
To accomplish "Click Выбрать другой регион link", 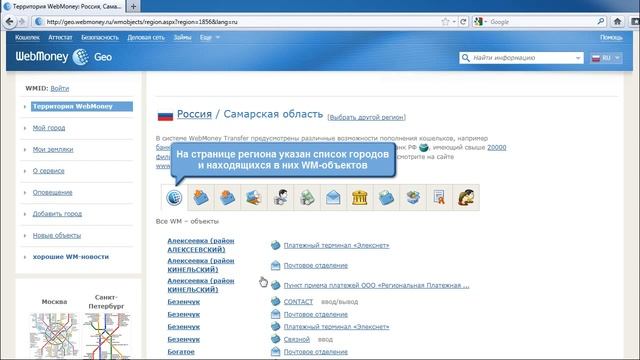I will pyautogui.click(x=367, y=117).
